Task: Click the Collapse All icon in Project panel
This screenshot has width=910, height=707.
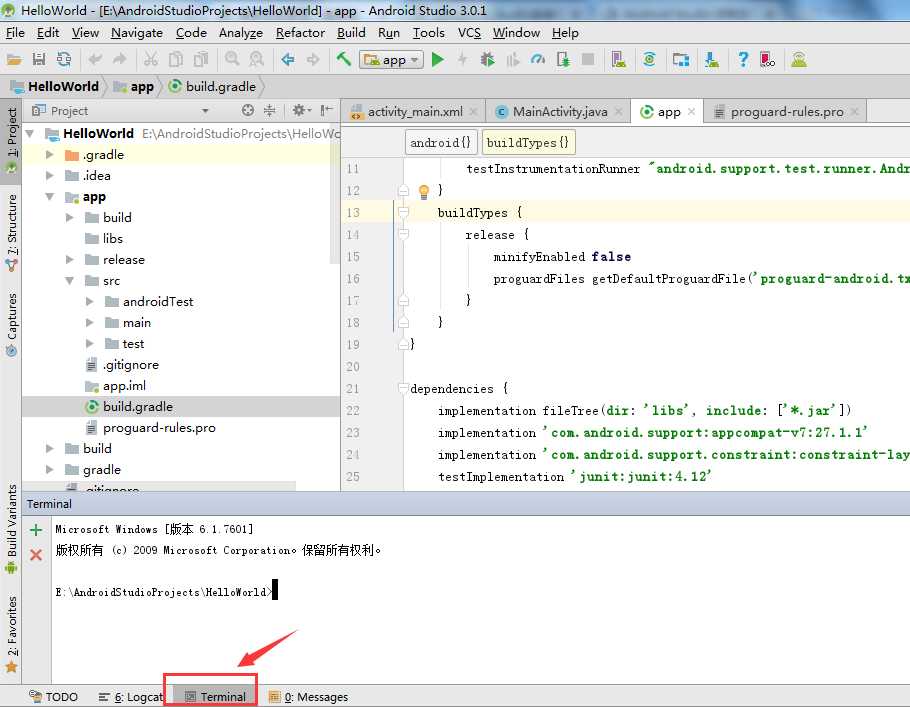Action: coord(269,110)
